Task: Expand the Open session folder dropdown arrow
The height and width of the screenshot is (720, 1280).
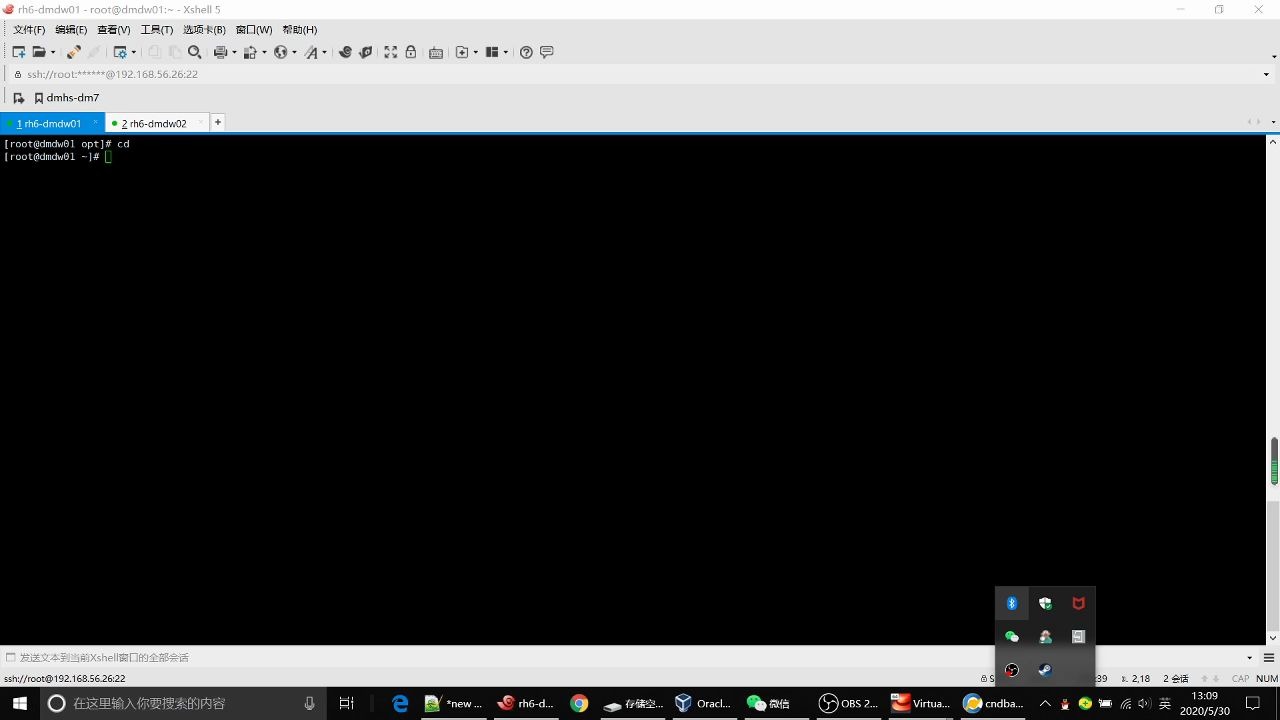Action: coord(53,52)
